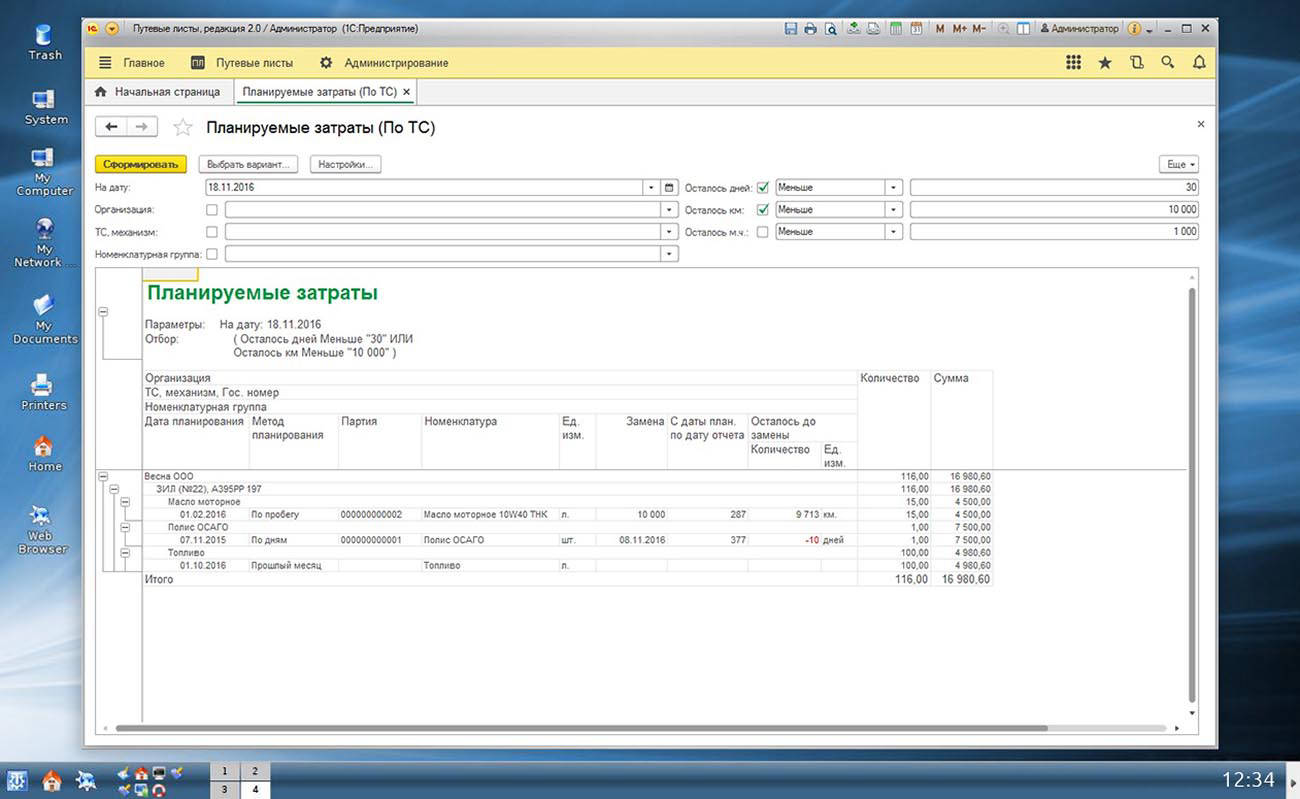This screenshot has height=799, width=1300.
Task: Collapse the Весна ООО tree group
Action: [x=103, y=477]
